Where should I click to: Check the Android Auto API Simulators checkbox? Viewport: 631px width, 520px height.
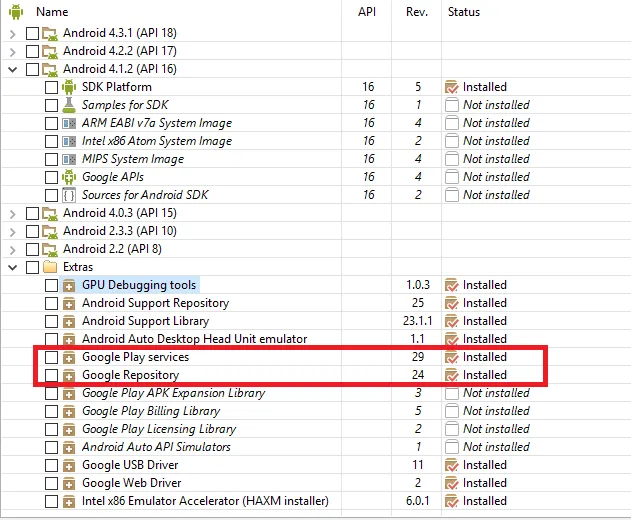coord(51,447)
